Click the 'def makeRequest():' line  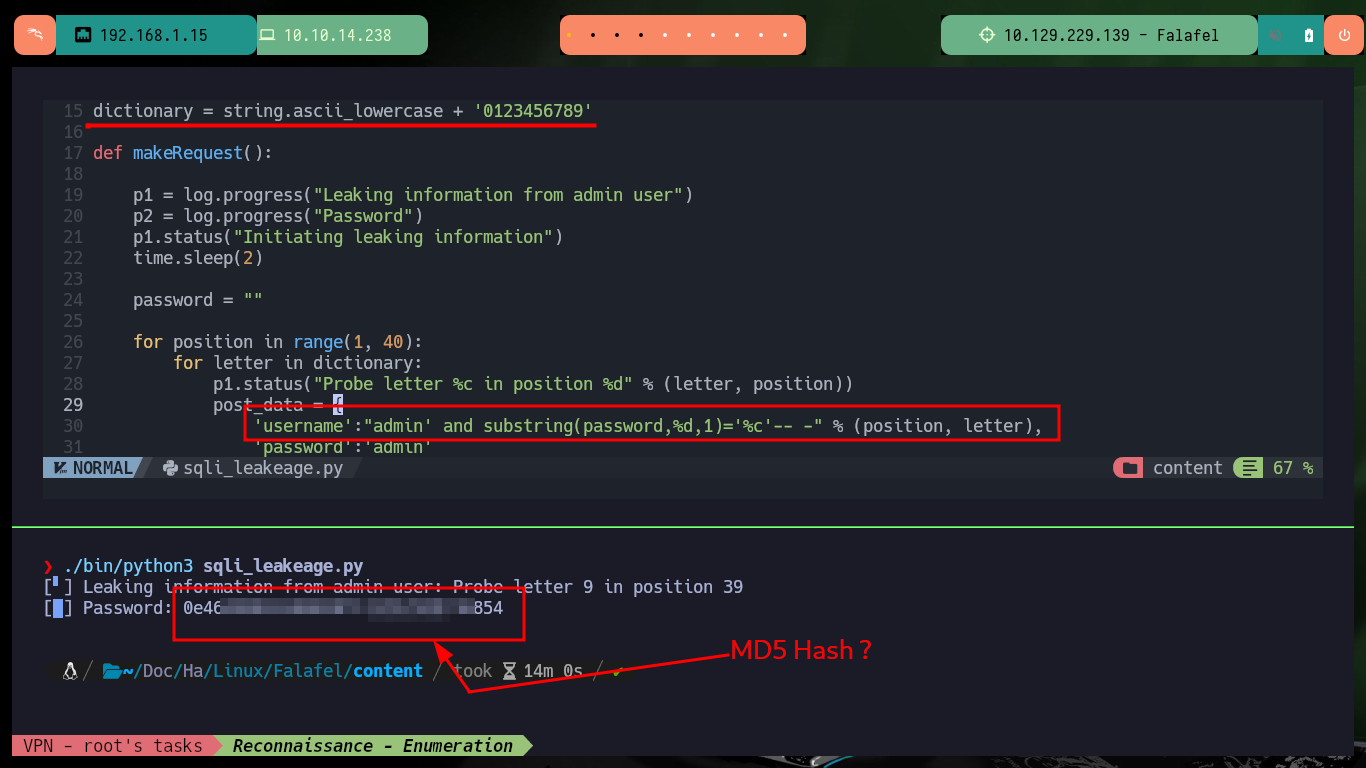tap(182, 153)
